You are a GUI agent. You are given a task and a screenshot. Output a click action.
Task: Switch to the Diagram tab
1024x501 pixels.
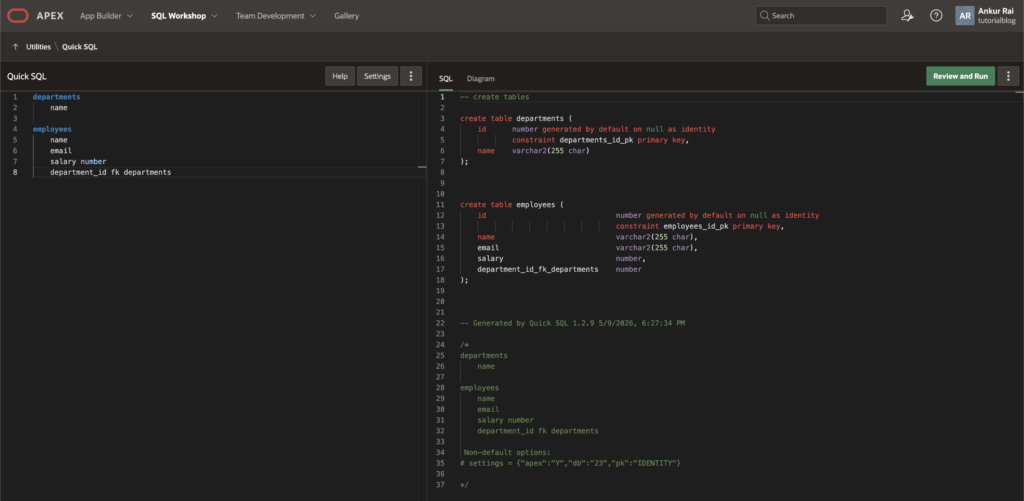(481, 78)
